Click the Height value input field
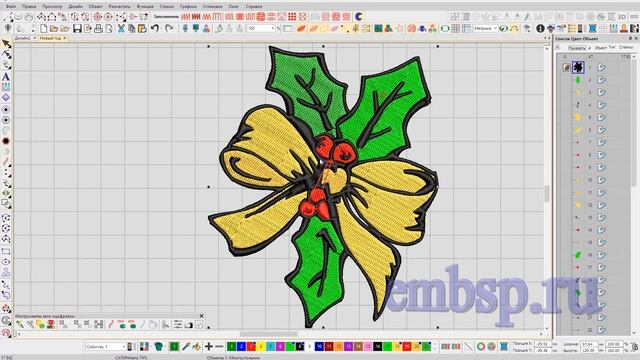640x360 pixels. click(589, 351)
